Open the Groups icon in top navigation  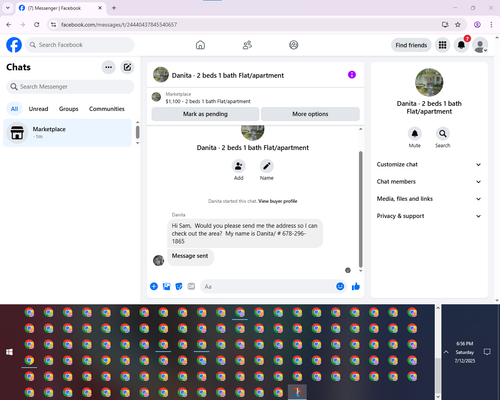tap(294, 45)
